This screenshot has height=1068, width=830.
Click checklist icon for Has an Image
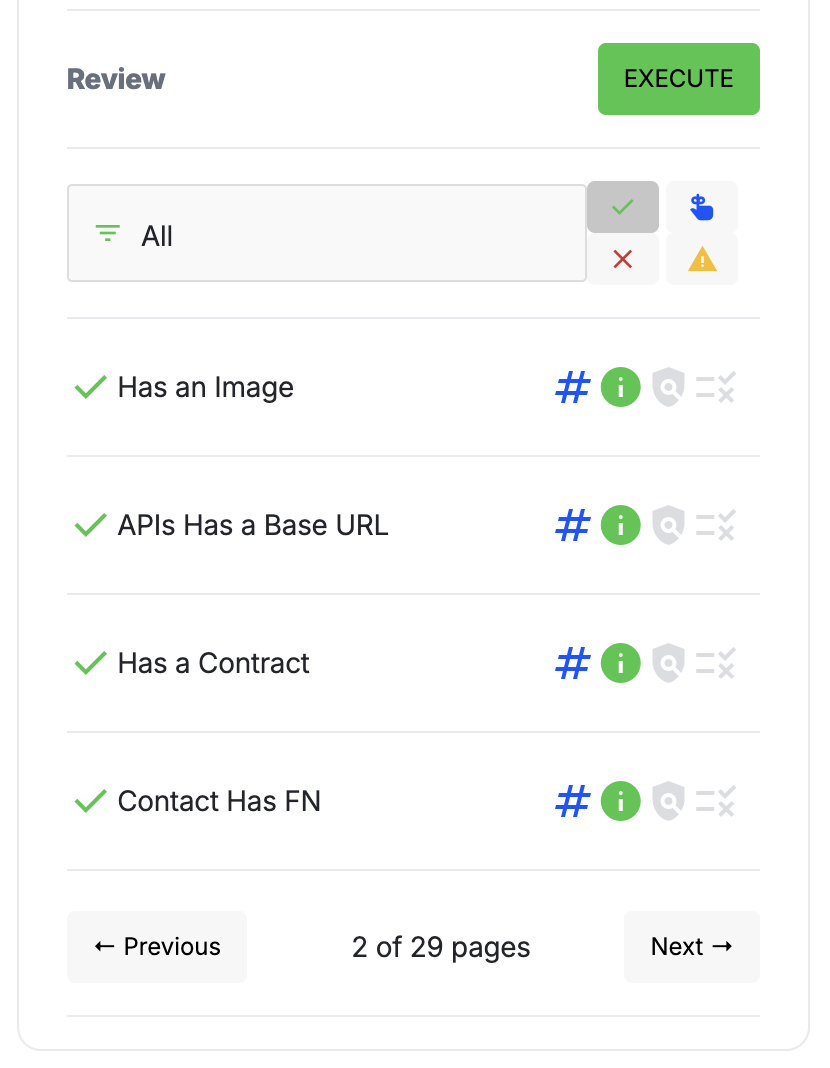point(716,387)
